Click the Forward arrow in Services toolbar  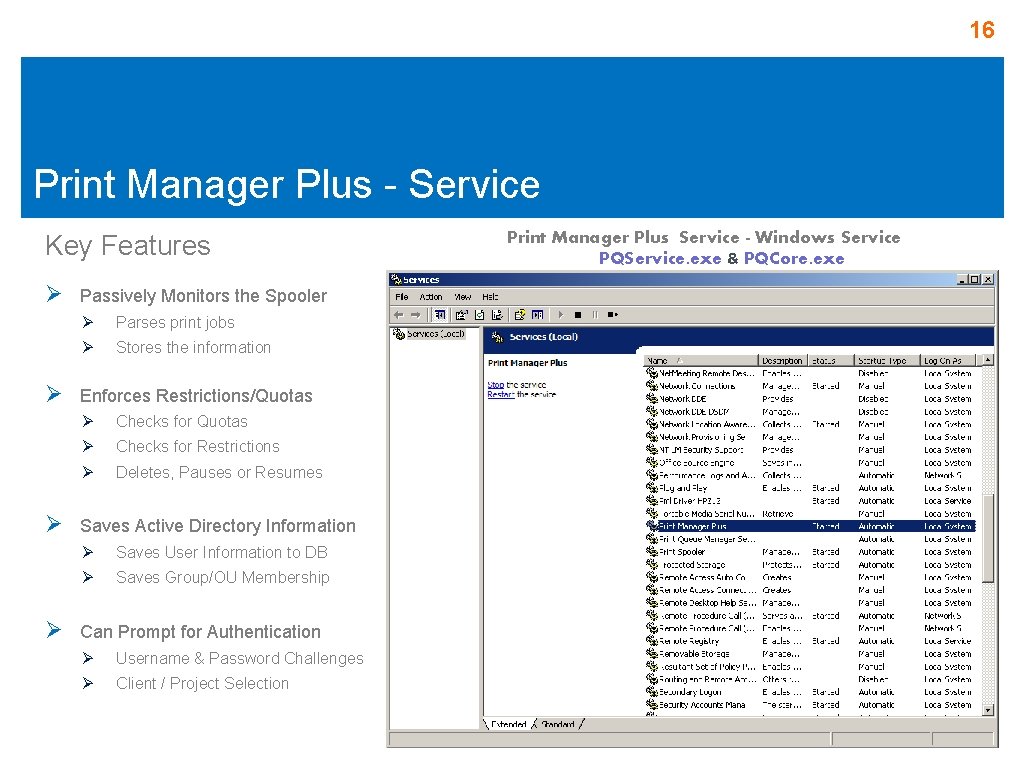(415, 315)
